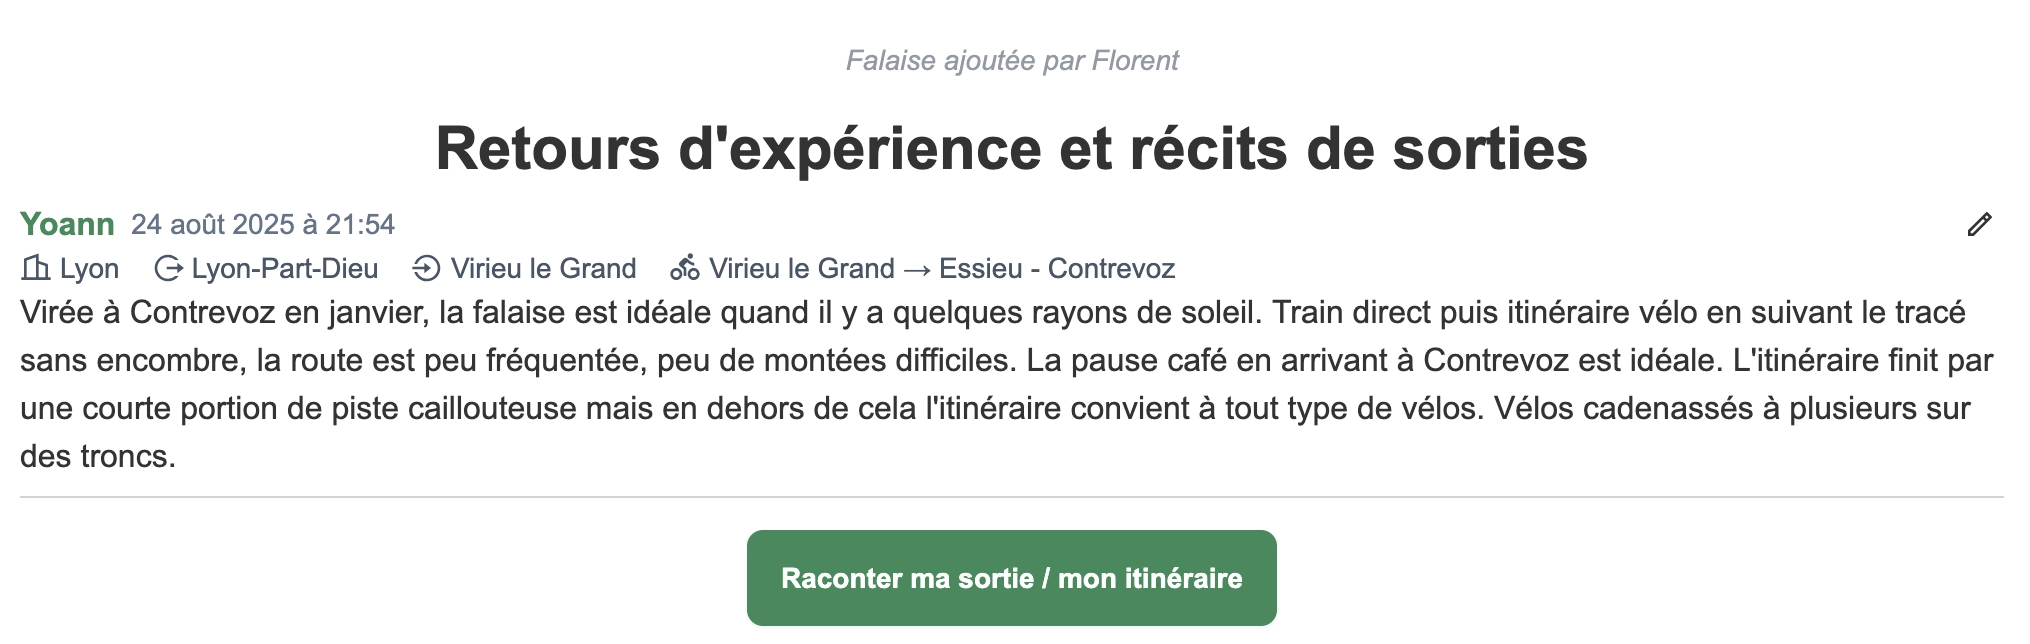Click Raconter ma sortie / mon itinéraire
The height and width of the screenshot is (644, 2030).
pos(1011,578)
